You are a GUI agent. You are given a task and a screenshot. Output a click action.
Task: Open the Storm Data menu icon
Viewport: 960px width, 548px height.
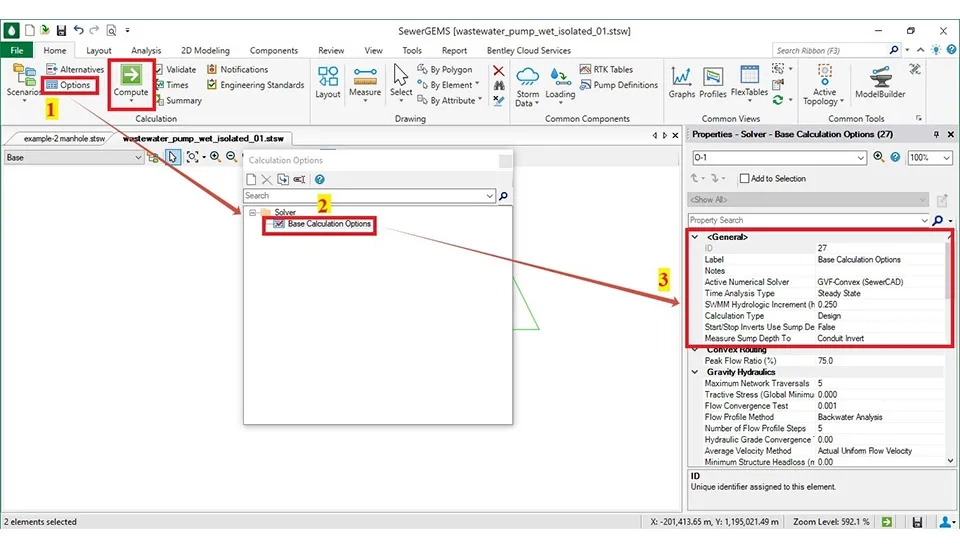tap(527, 82)
